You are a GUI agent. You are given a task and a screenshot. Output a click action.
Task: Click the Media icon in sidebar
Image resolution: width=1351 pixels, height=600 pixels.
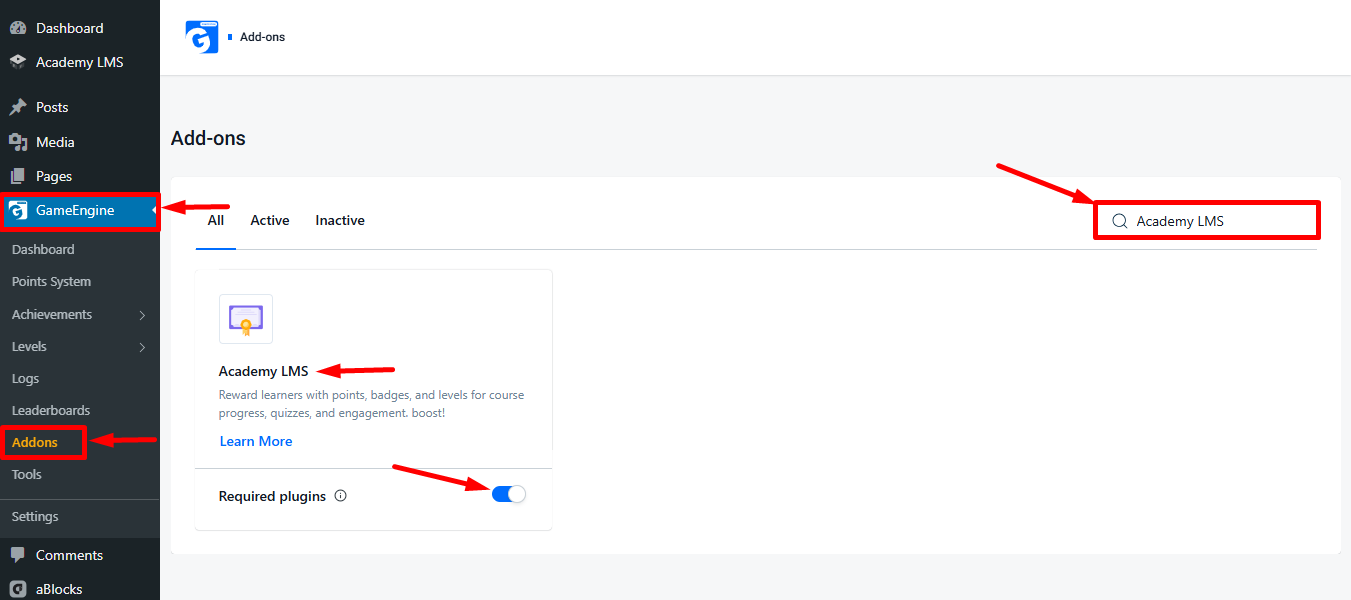pos(18,142)
